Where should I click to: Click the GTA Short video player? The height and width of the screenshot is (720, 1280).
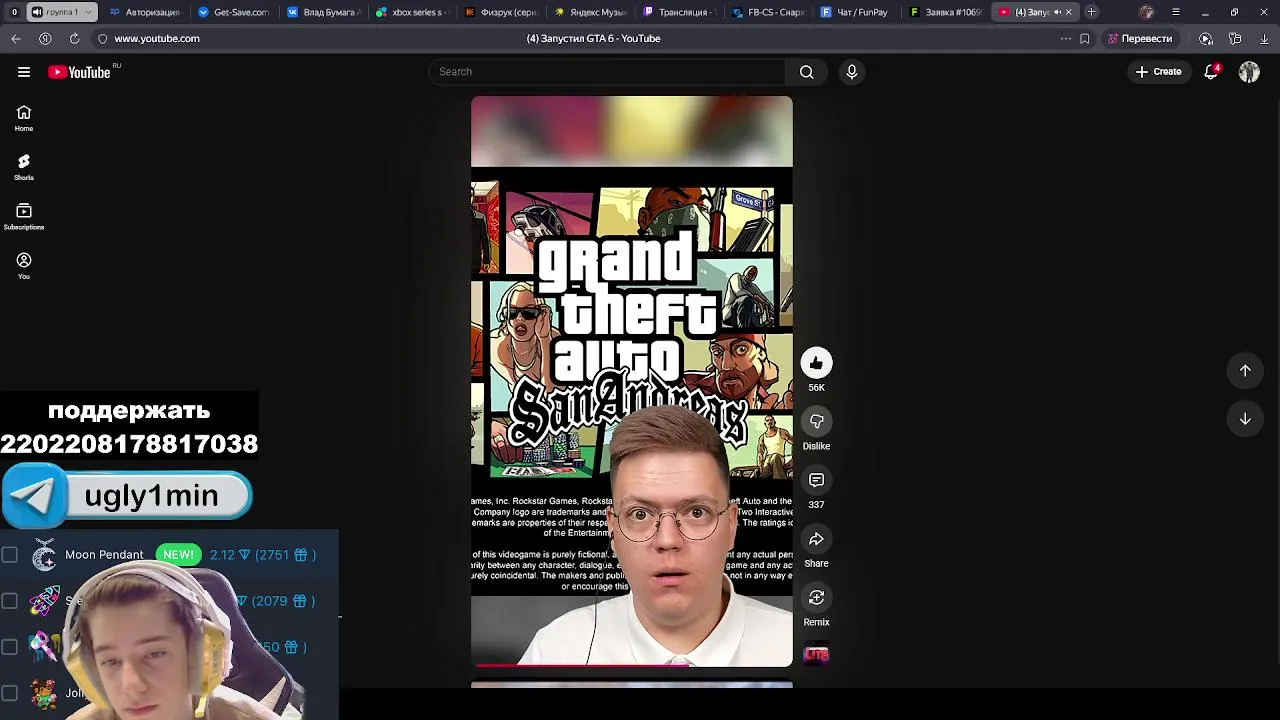click(632, 381)
